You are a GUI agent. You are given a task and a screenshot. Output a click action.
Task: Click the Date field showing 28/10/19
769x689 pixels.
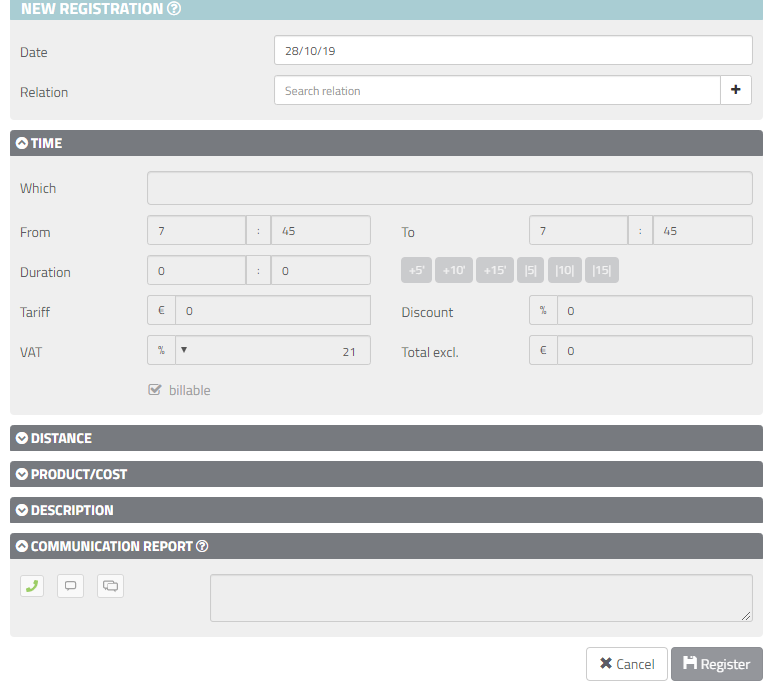coord(512,50)
